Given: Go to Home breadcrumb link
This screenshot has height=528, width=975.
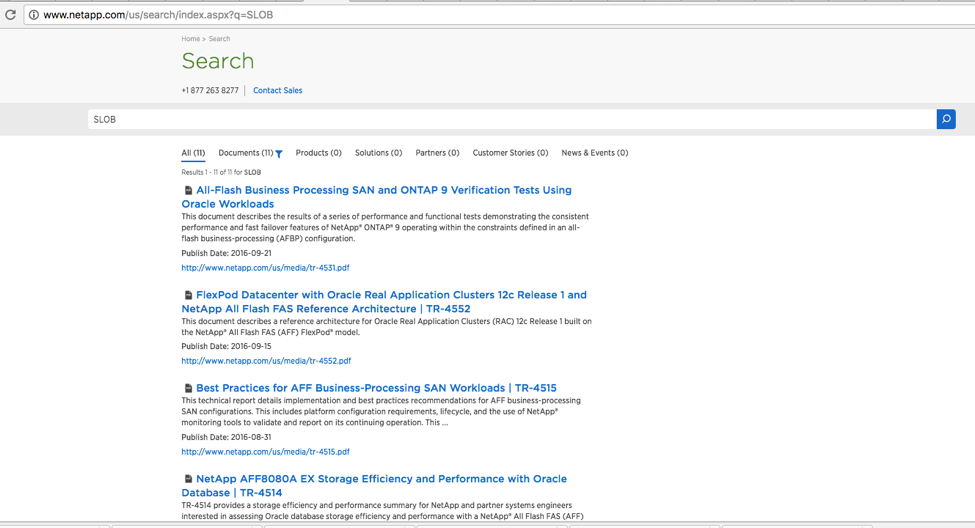Looking at the screenshot, I should 190,39.
